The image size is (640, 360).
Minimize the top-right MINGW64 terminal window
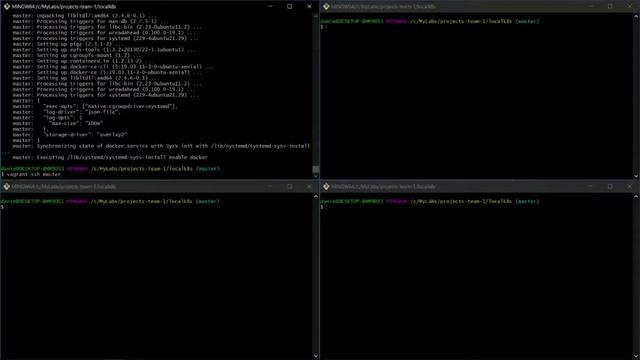(x=591, y=7)
